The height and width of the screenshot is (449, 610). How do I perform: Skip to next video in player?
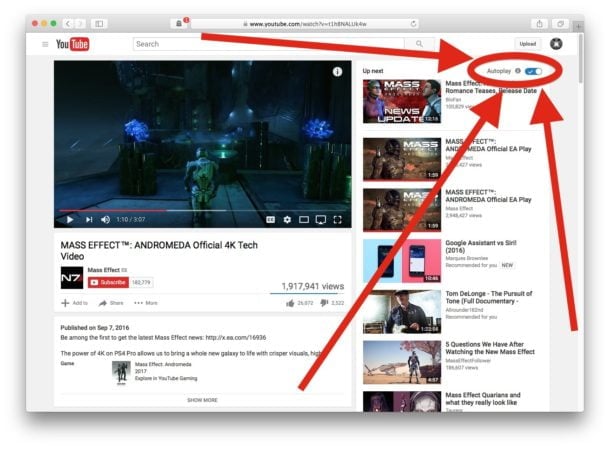coord(89,219)
